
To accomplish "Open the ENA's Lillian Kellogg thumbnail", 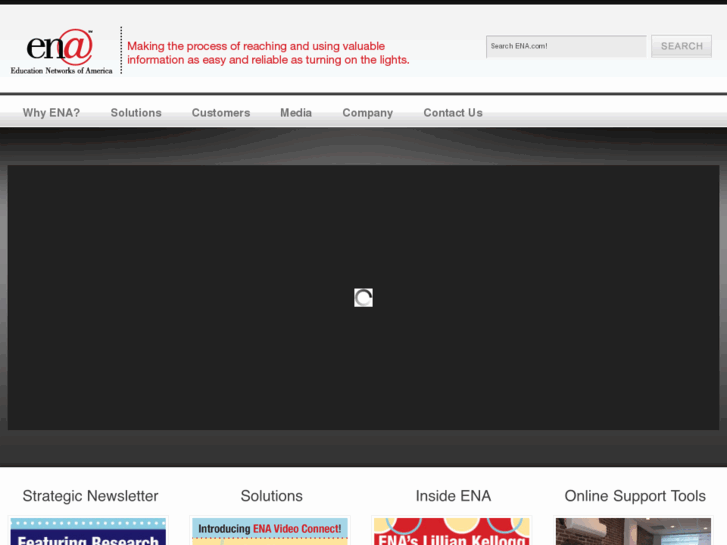I will pyautogui.click(x=452, y=532).
